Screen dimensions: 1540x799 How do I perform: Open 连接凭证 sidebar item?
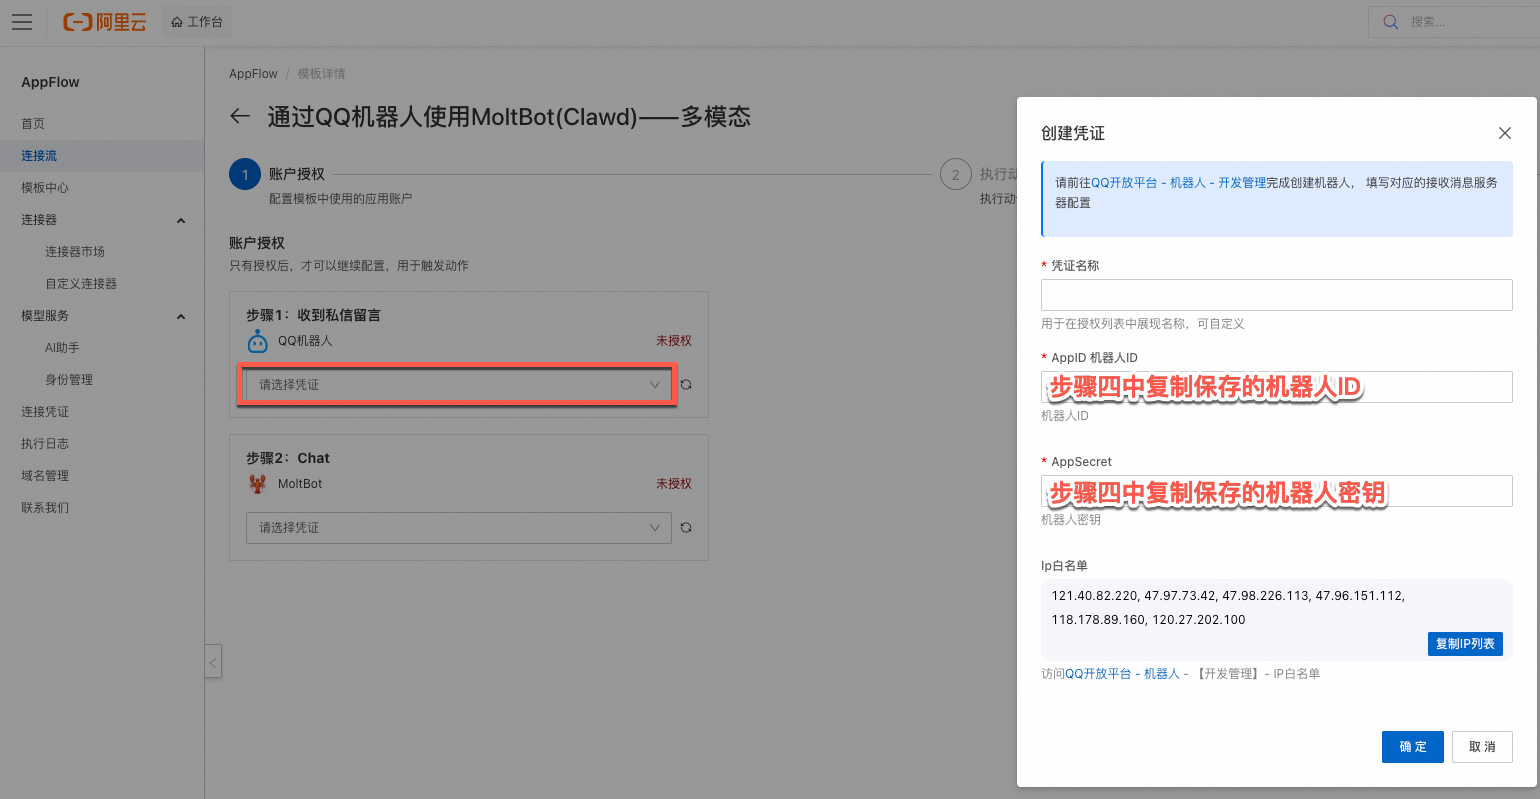point(45,412)
